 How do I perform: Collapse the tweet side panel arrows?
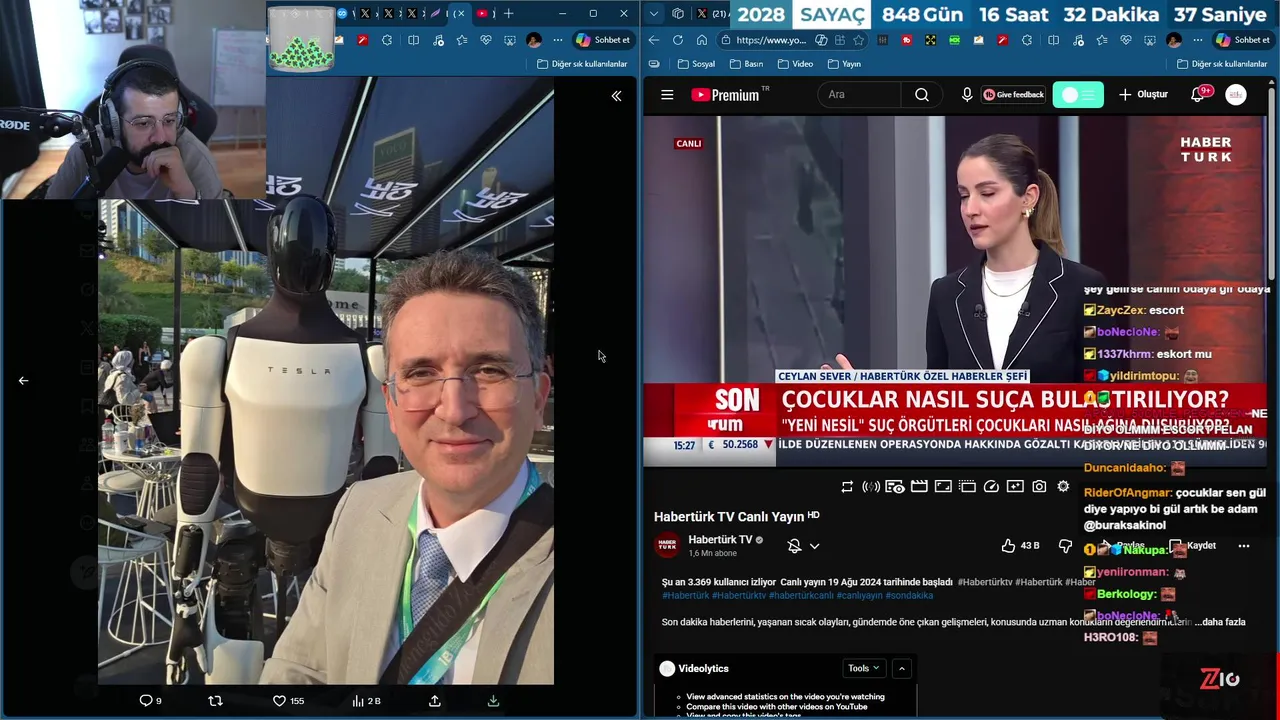(x=616, y=96)
